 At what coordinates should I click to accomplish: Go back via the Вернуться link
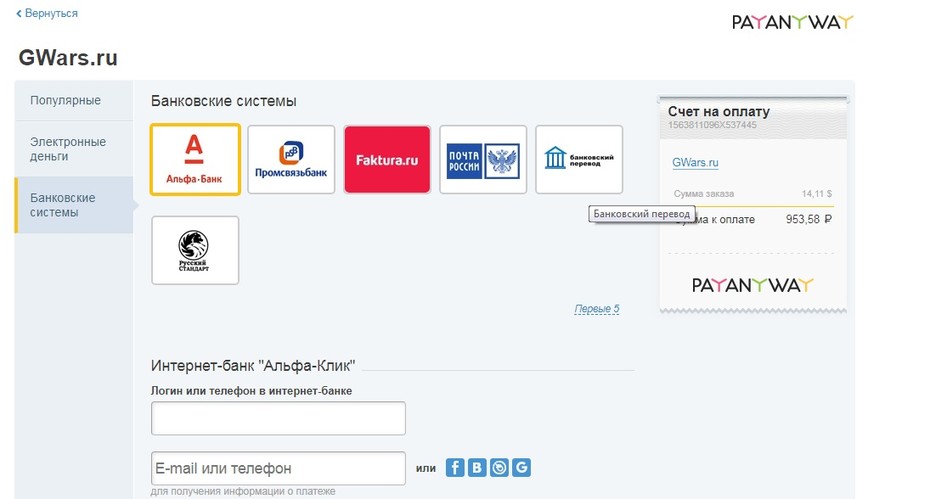coord(47,13)
